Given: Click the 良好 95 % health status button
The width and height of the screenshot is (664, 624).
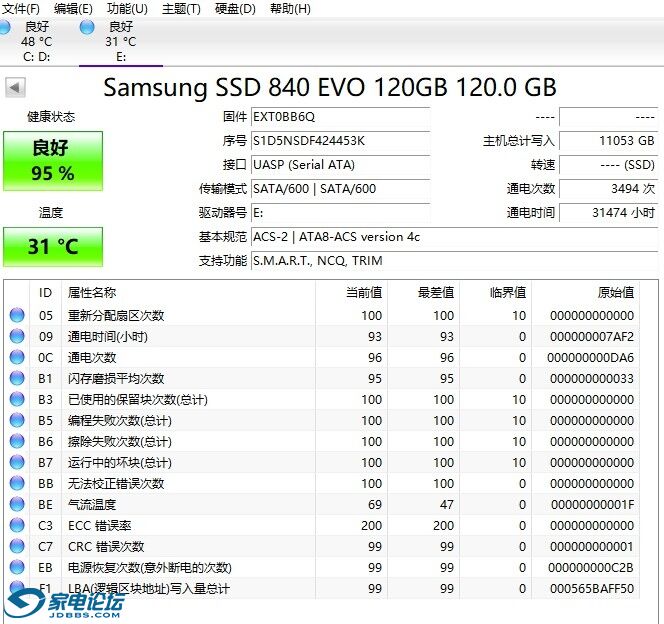Looking at the screenshot, I should [x=53, y=161].
